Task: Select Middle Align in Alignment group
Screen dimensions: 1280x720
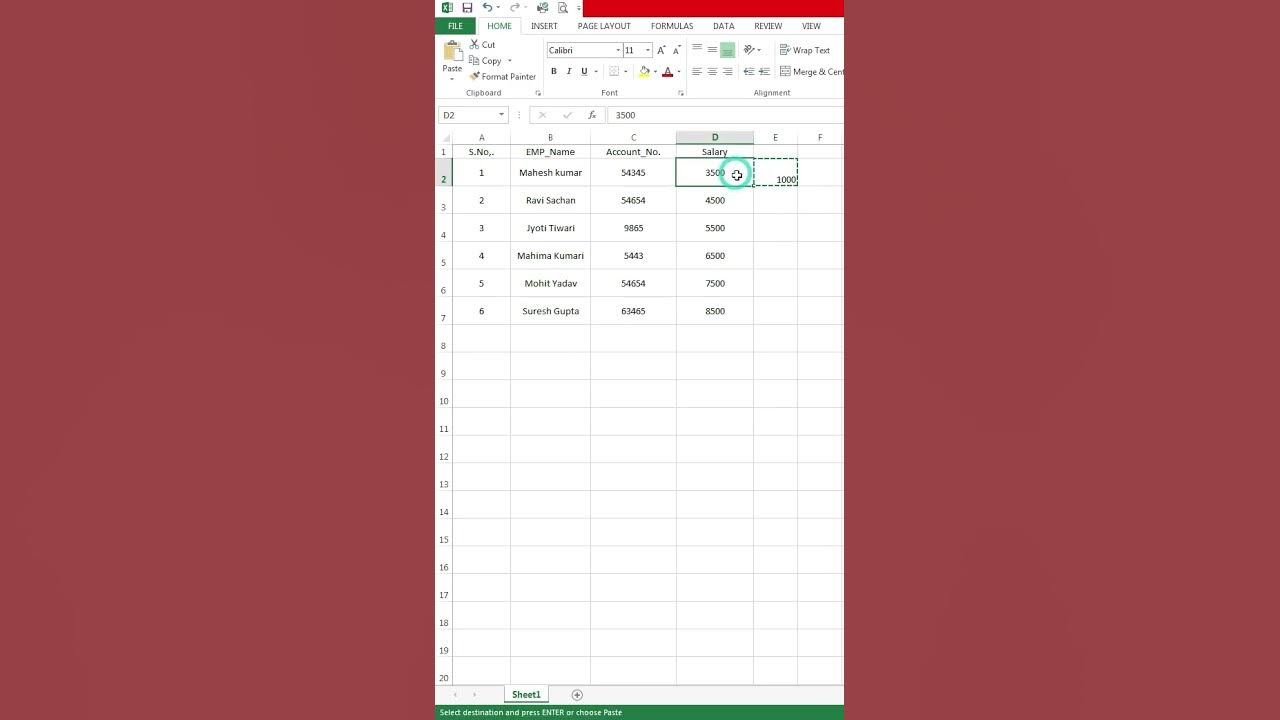Action: pos(712,50)
